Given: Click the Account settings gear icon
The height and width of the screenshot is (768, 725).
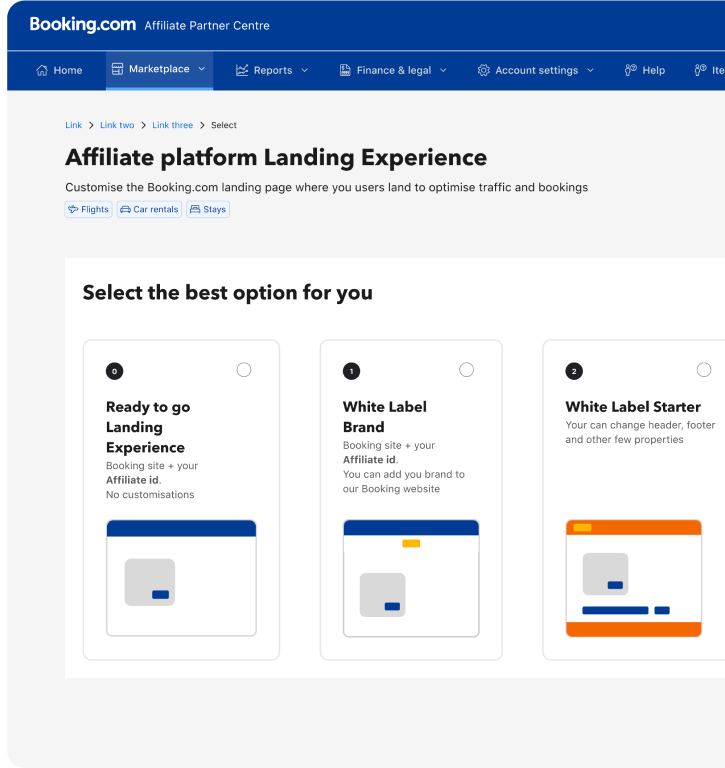Looking at the screenshot, I should coord(483,70).
